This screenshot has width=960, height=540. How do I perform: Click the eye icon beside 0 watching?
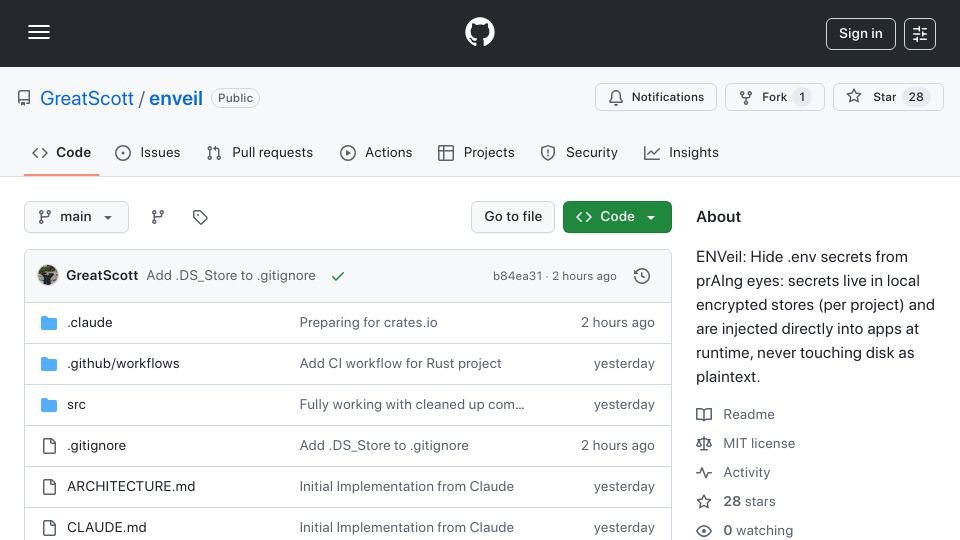click(x=704, y=531)
